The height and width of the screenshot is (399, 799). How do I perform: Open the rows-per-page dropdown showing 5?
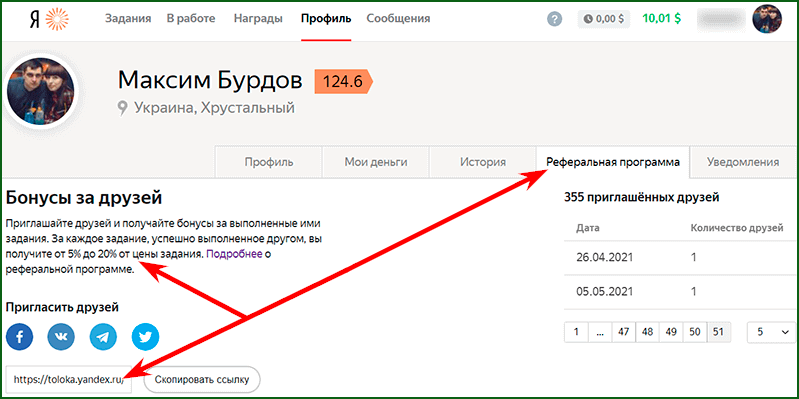(771, 332)
